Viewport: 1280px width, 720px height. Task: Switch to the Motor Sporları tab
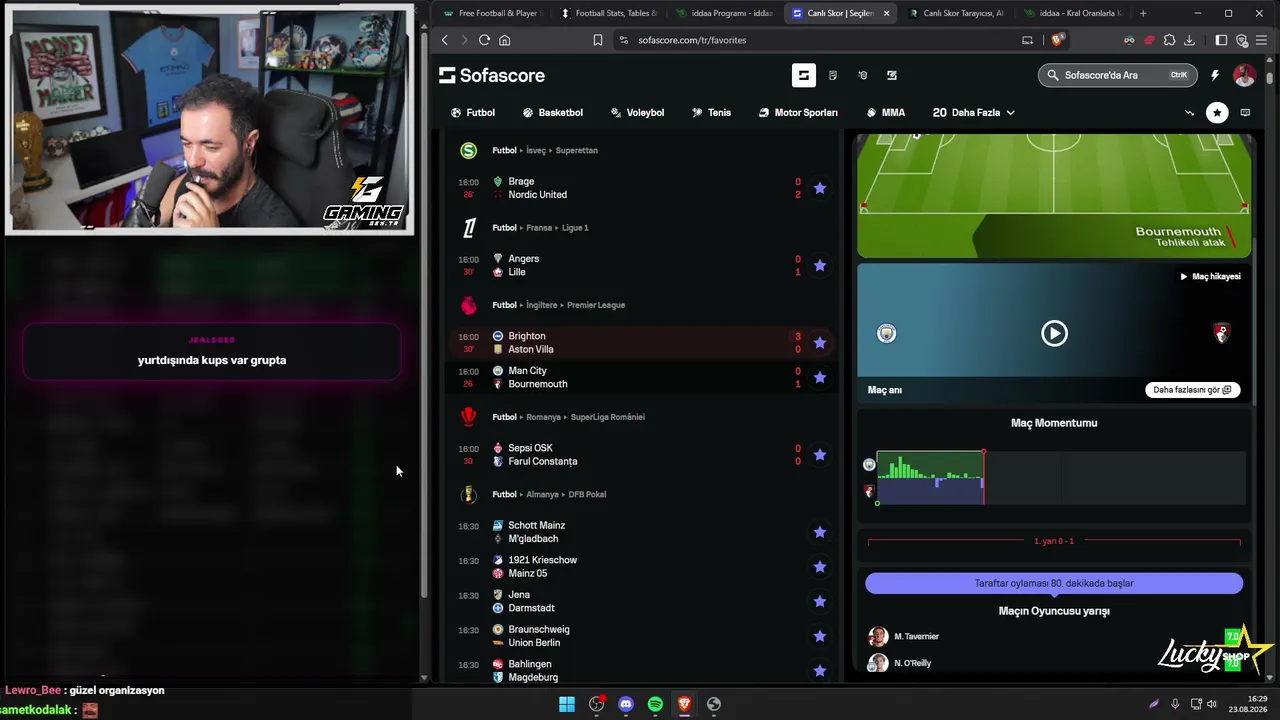pyautogui.click(x=798, y=113)
